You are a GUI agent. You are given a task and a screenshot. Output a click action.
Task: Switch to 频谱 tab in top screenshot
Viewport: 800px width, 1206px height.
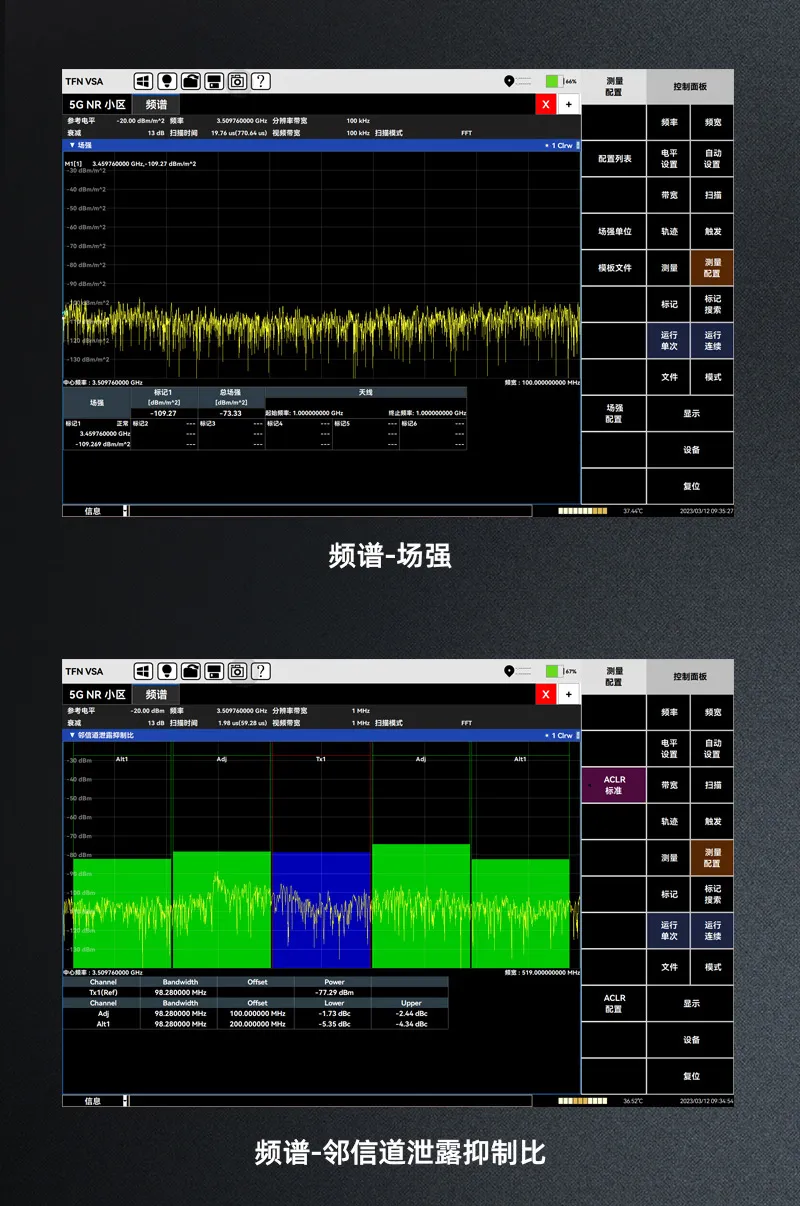tap(156, 105)
